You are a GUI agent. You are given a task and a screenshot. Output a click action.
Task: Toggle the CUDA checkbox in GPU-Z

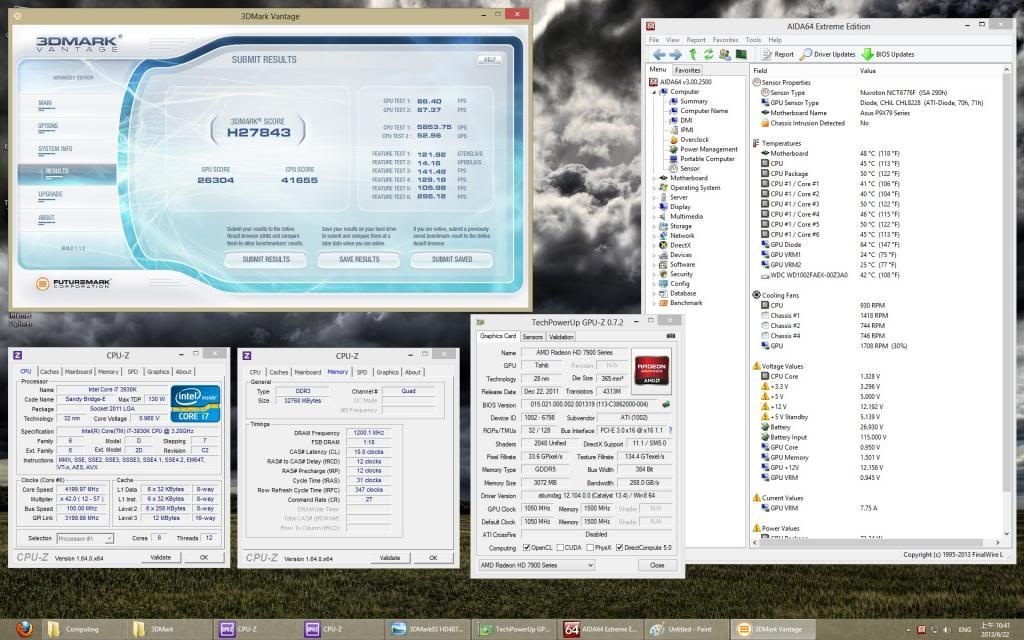tap(560, 548)
